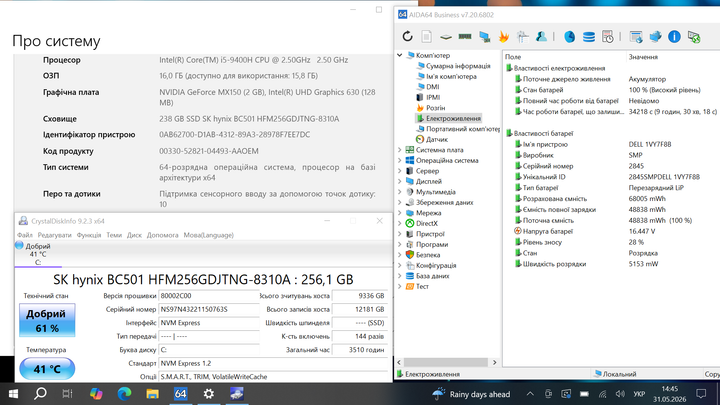Click the computer network monitor toolbar icon
This screenshot has height=405, width=720.
tap(484, 37)
